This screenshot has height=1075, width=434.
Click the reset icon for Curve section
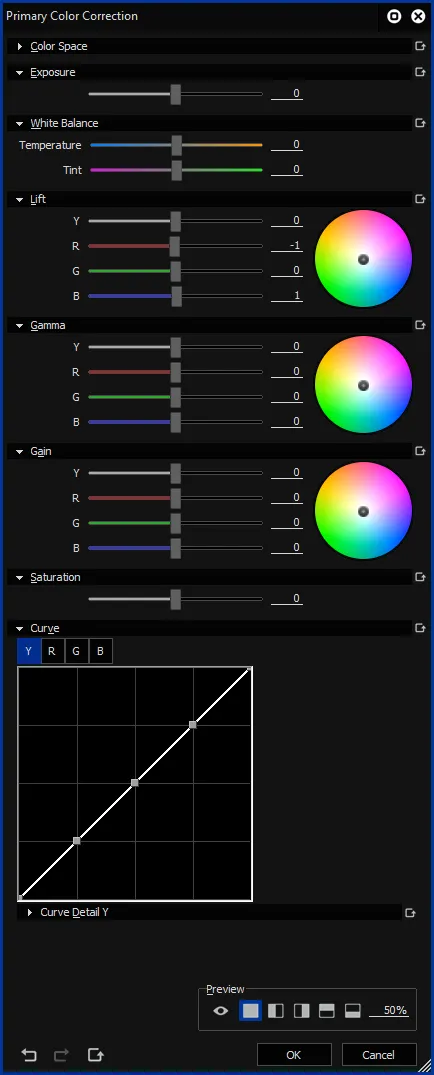pos(420,628)
